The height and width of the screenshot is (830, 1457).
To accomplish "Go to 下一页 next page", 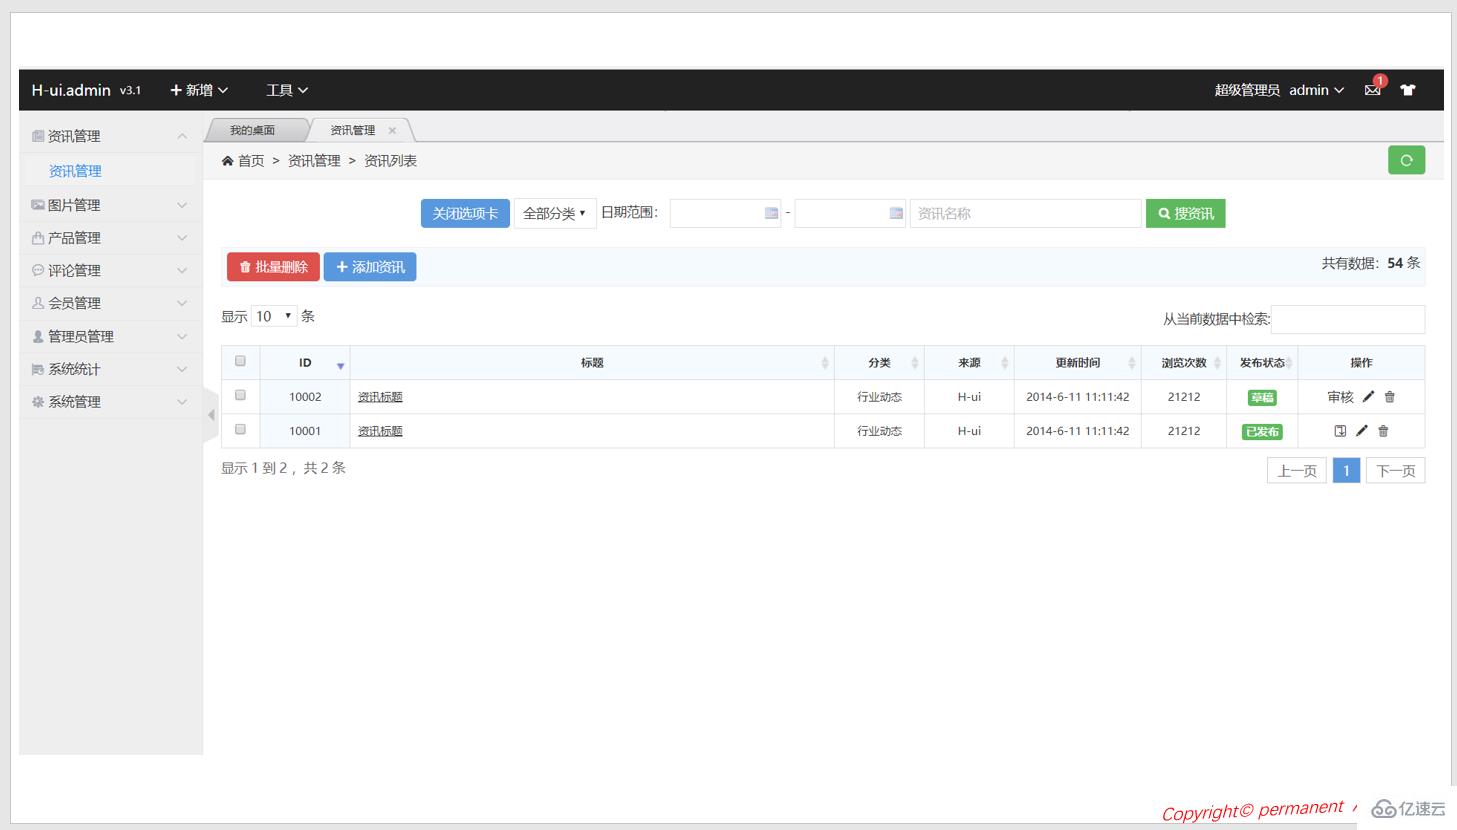I will (1395, 470).
